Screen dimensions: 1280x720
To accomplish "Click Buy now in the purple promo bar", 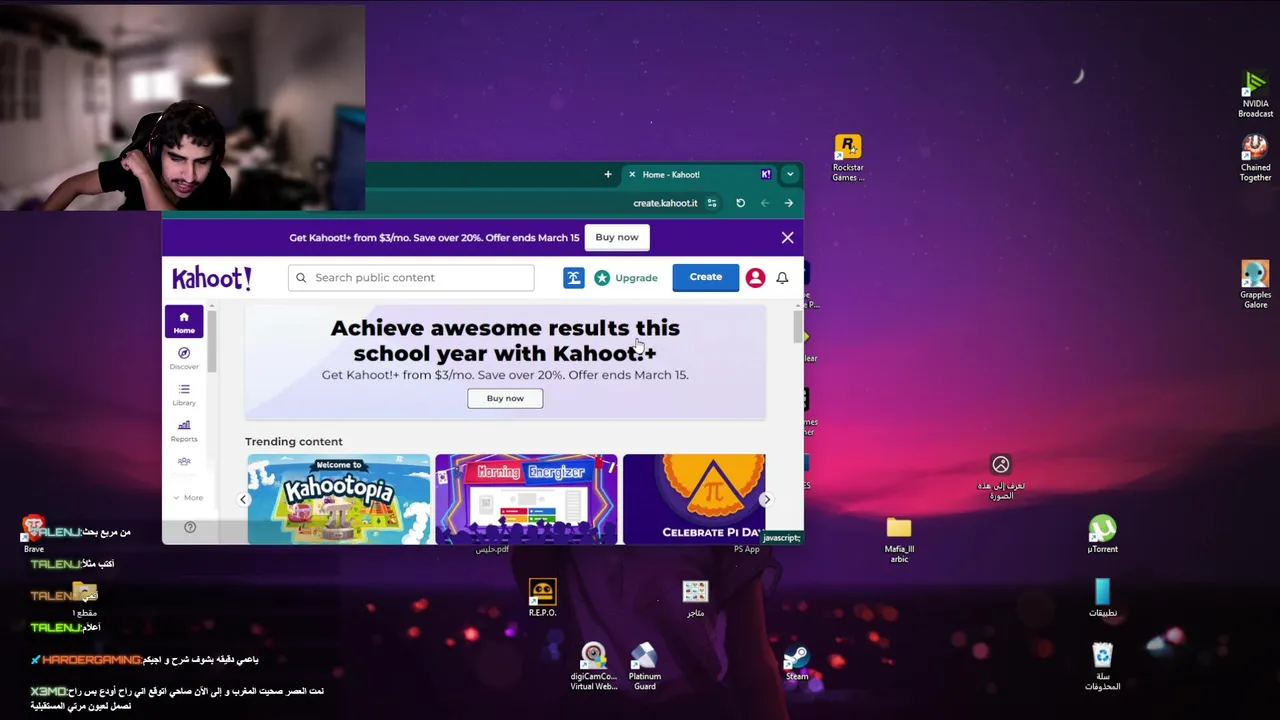I will tap(617, 237).
